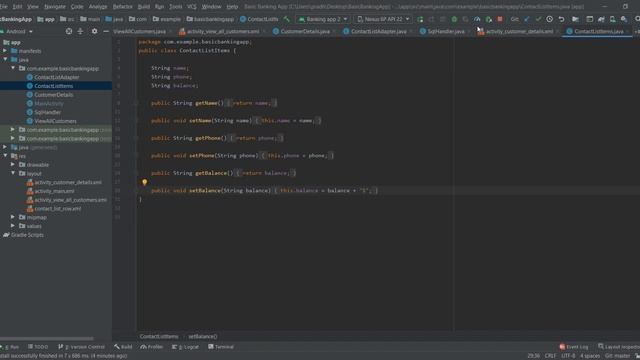Select ViewAllCustomers in project tree

[x=55, y=121]
